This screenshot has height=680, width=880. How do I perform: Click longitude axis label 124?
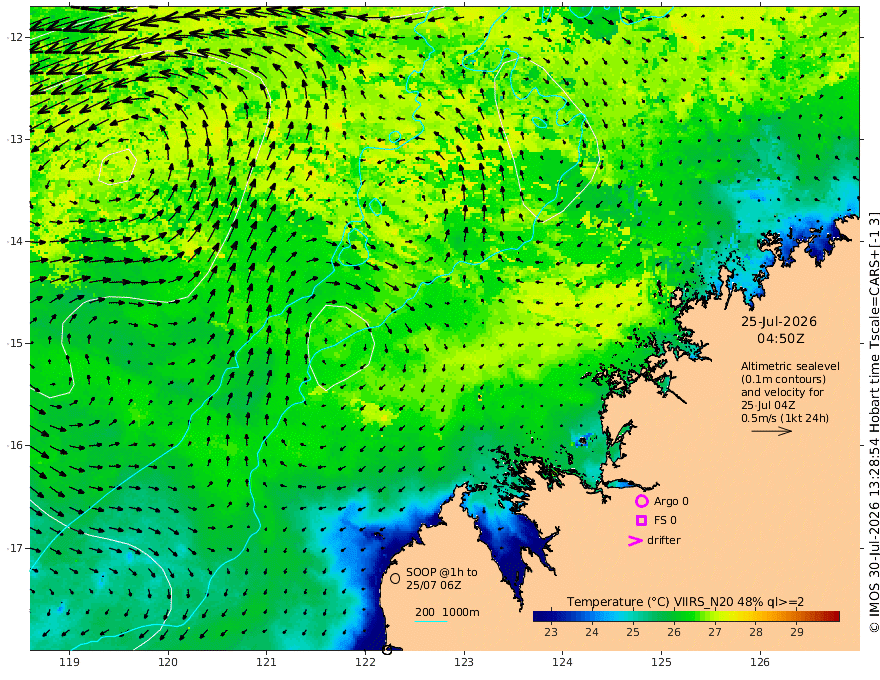(563, 663)
